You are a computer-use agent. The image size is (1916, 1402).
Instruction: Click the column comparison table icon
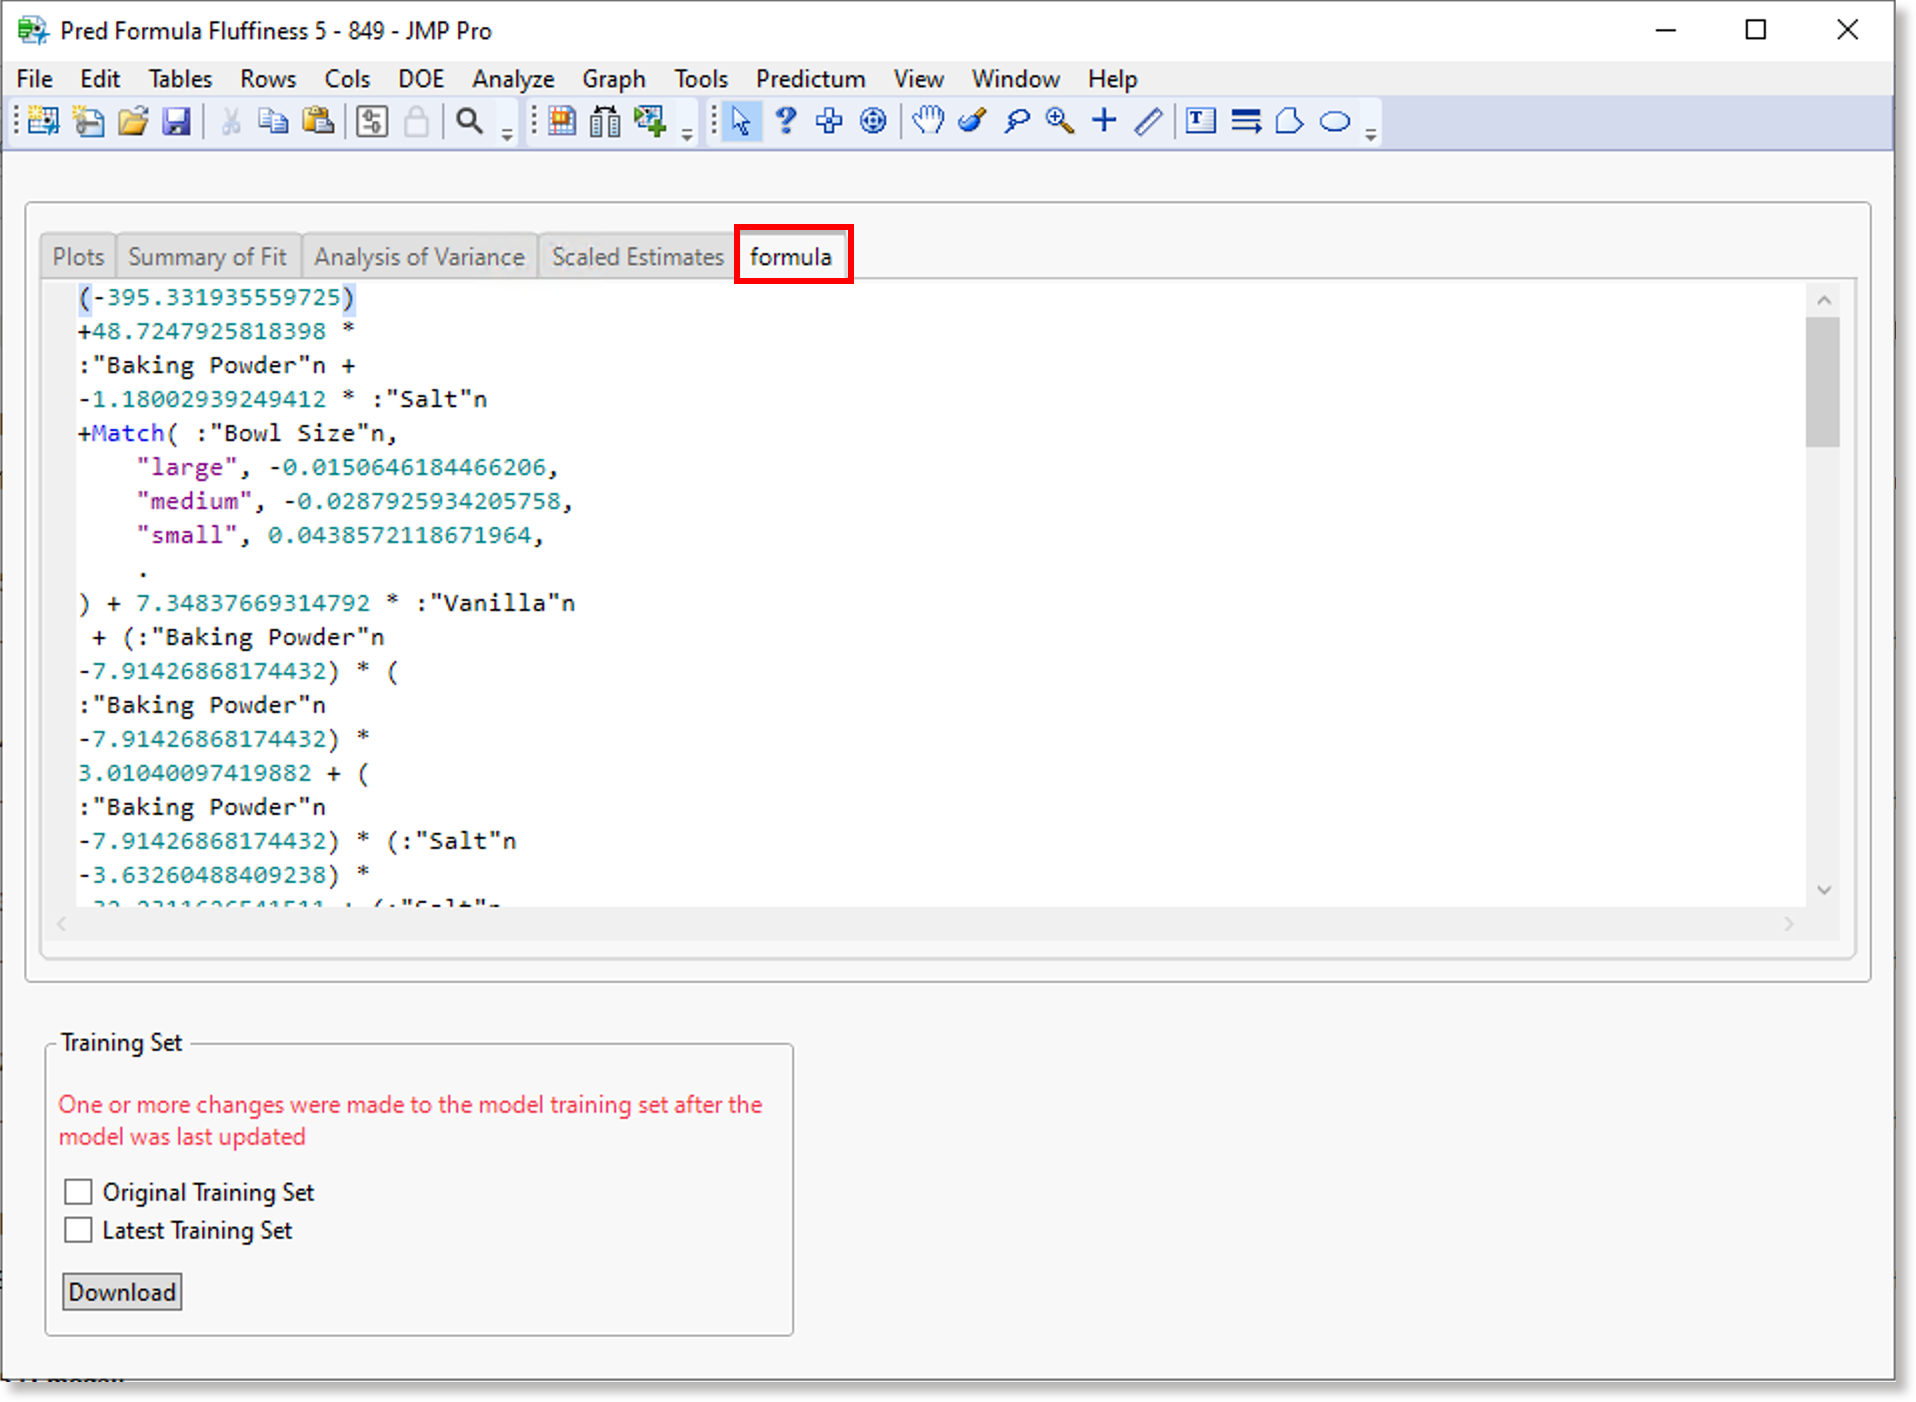pos(605,121)
